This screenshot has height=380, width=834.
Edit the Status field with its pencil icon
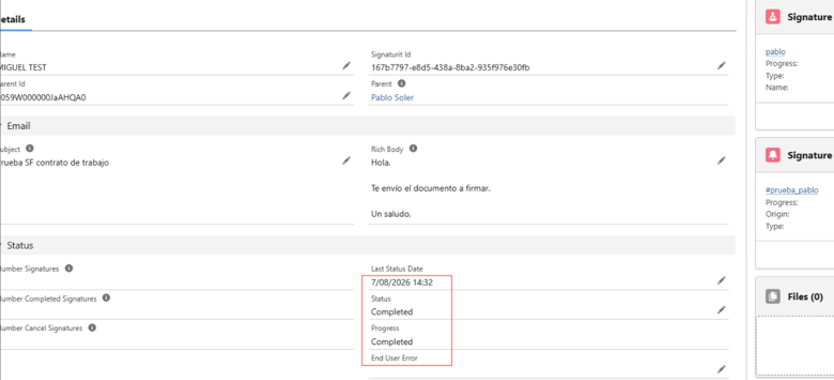click(x=721, y=310)
